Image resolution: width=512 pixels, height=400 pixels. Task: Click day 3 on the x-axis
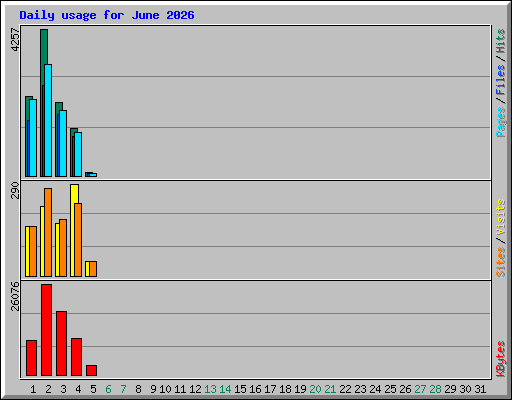tap(63, 389)
